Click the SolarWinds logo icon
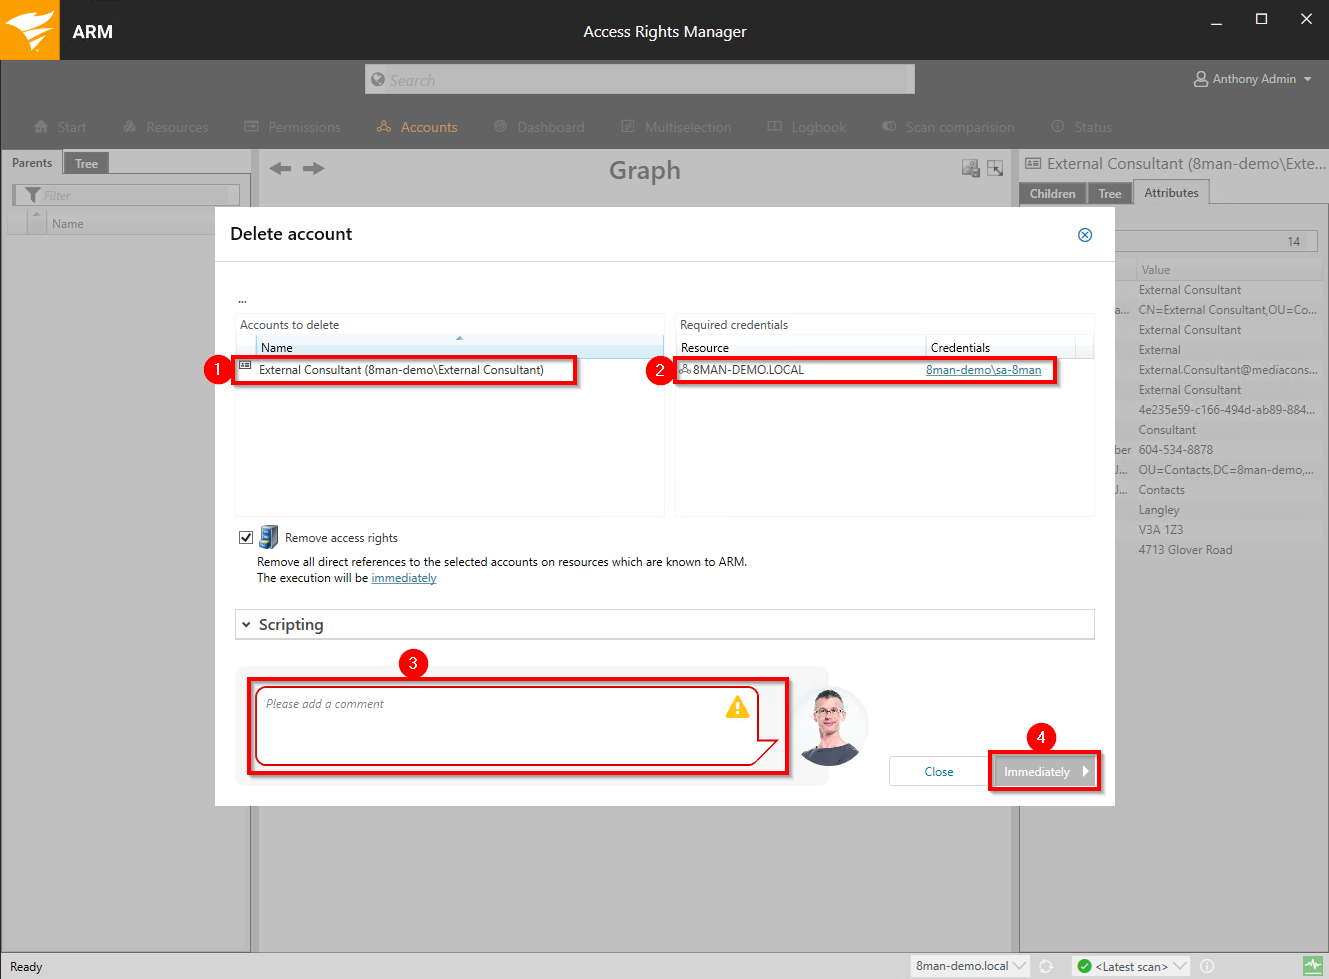 pos(30,30)
